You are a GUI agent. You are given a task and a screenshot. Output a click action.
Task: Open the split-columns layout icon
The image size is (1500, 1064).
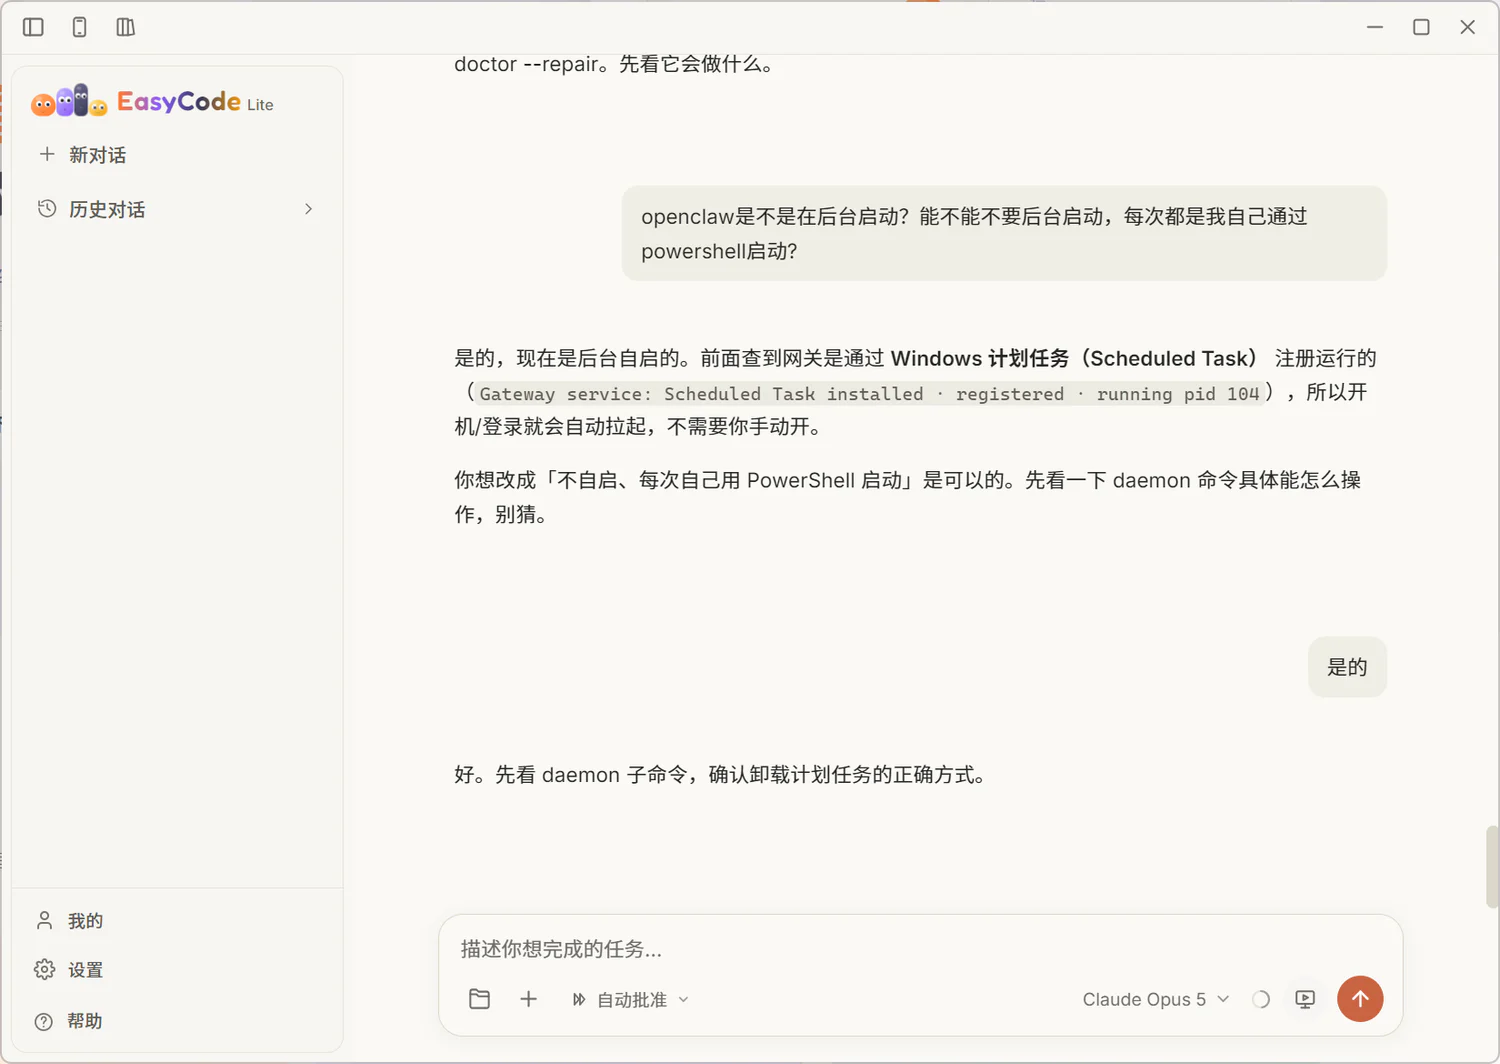125,27
